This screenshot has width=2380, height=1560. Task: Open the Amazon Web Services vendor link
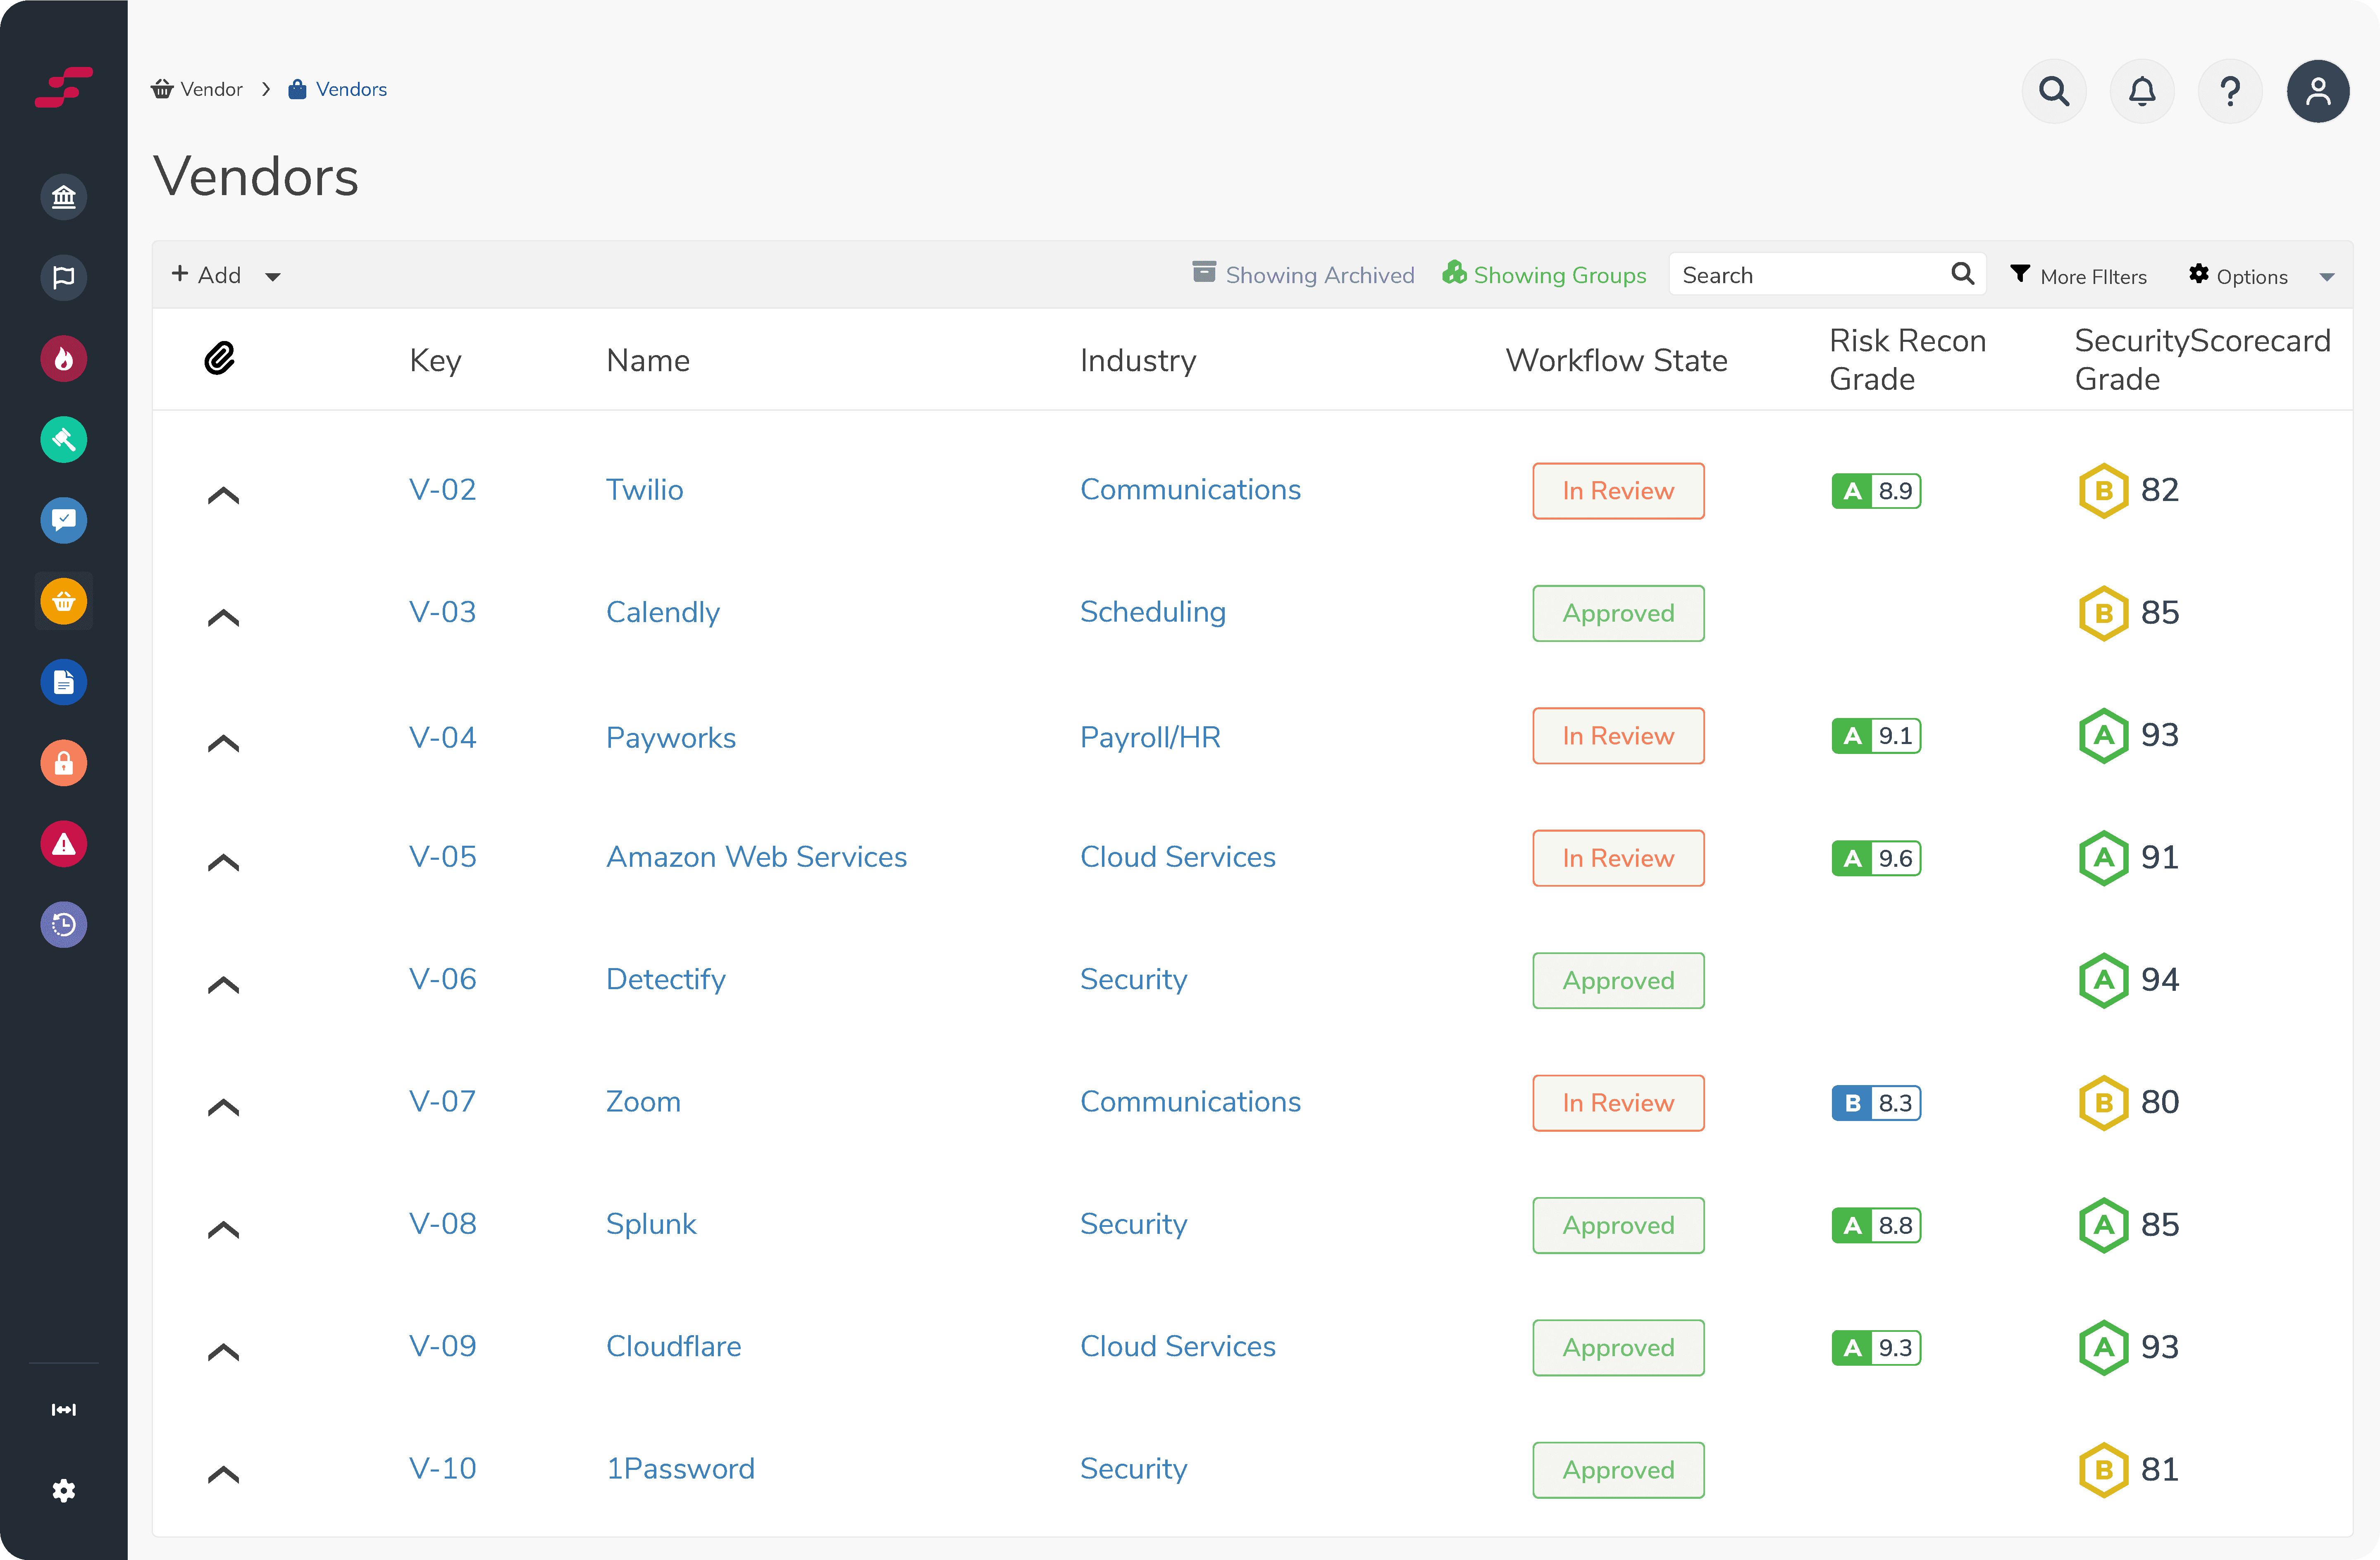[x=756, y=857]
